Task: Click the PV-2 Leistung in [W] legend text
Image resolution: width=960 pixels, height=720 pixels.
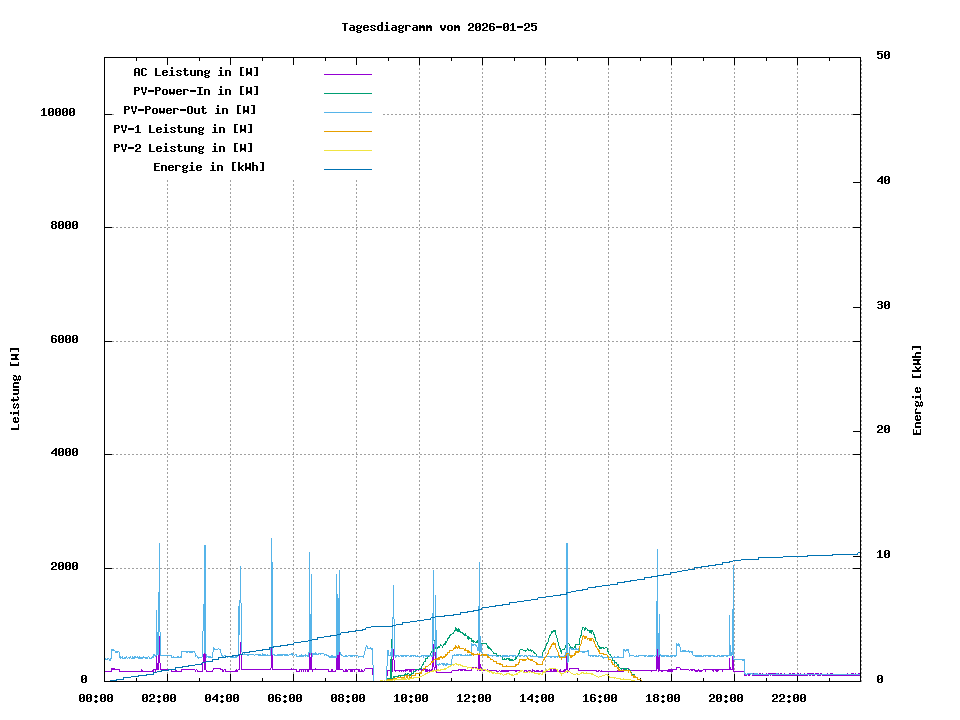Action: (183, 148)
